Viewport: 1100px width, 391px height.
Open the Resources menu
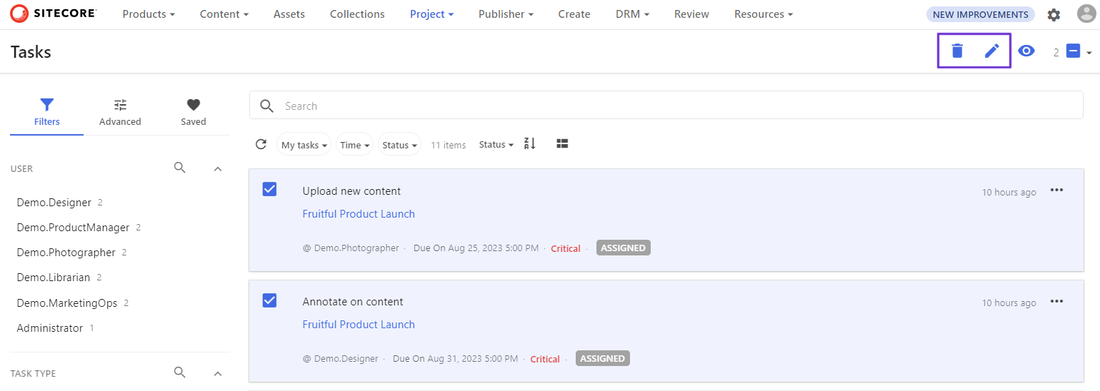tap(763, 14)
